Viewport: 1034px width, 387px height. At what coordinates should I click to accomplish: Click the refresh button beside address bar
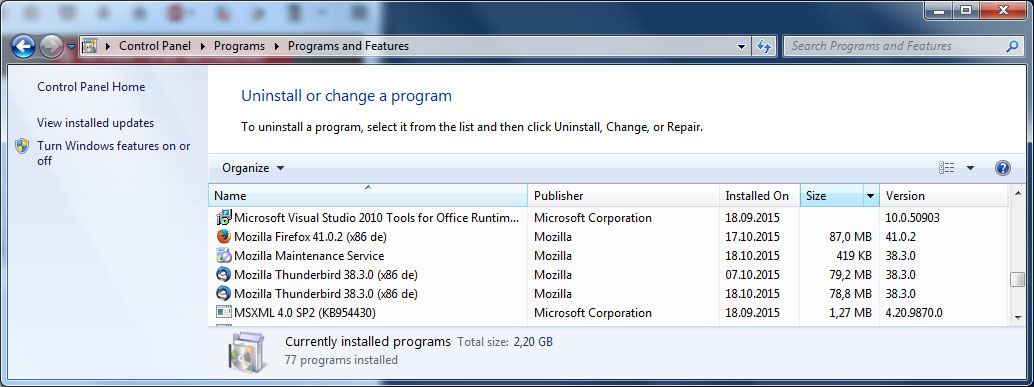pyautogui.click(x=764, y=46)
